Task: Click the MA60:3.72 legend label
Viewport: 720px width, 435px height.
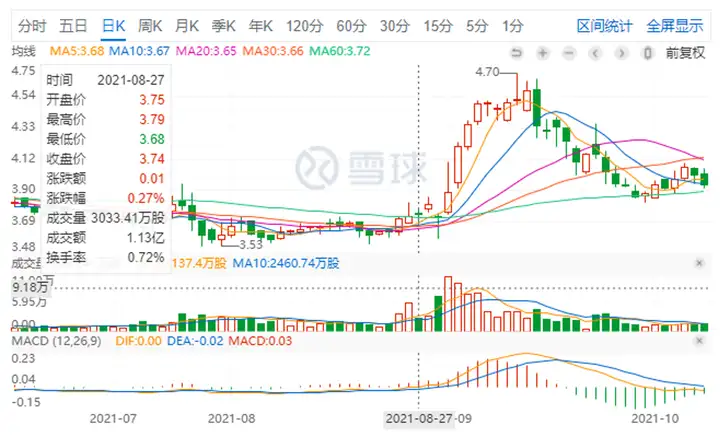Action: (x=339, y=51)
